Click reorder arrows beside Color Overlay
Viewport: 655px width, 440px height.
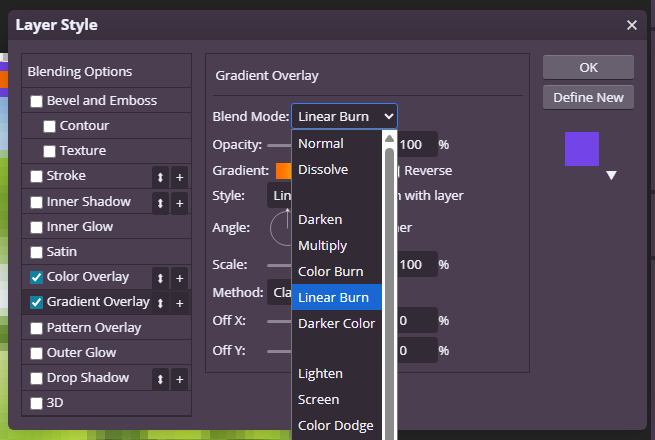coord(160,278)
